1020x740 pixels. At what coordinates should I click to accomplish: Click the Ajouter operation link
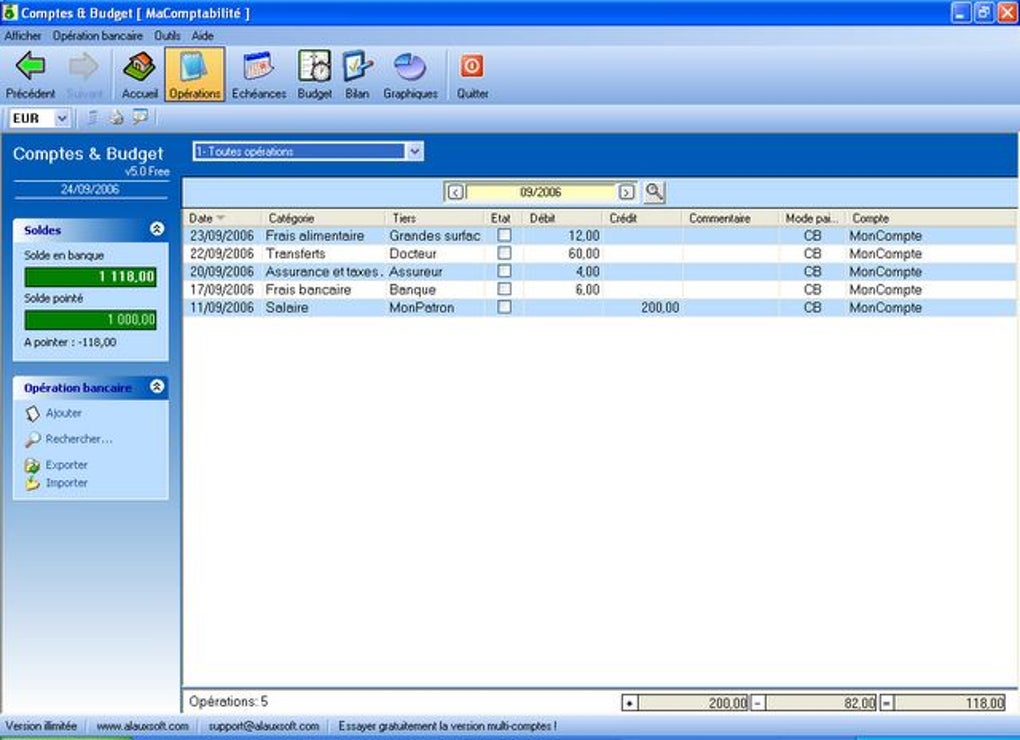pos(63,413)
